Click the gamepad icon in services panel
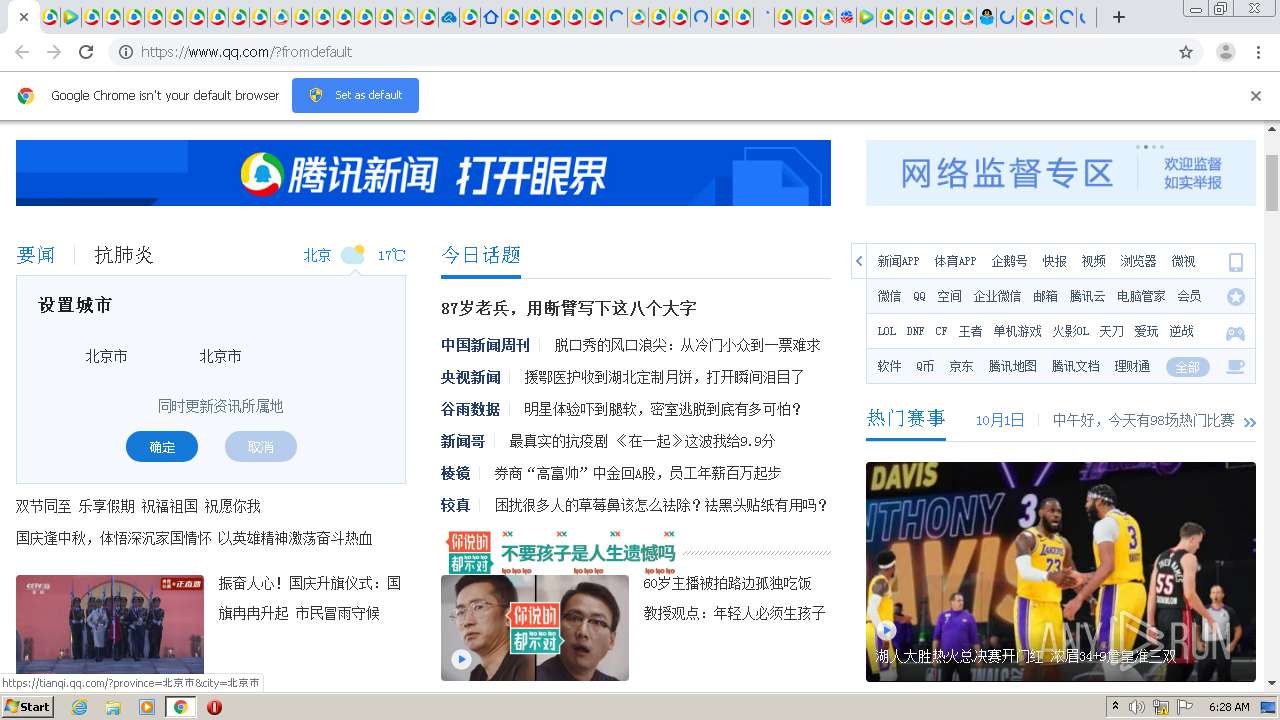 (1236, 332)
